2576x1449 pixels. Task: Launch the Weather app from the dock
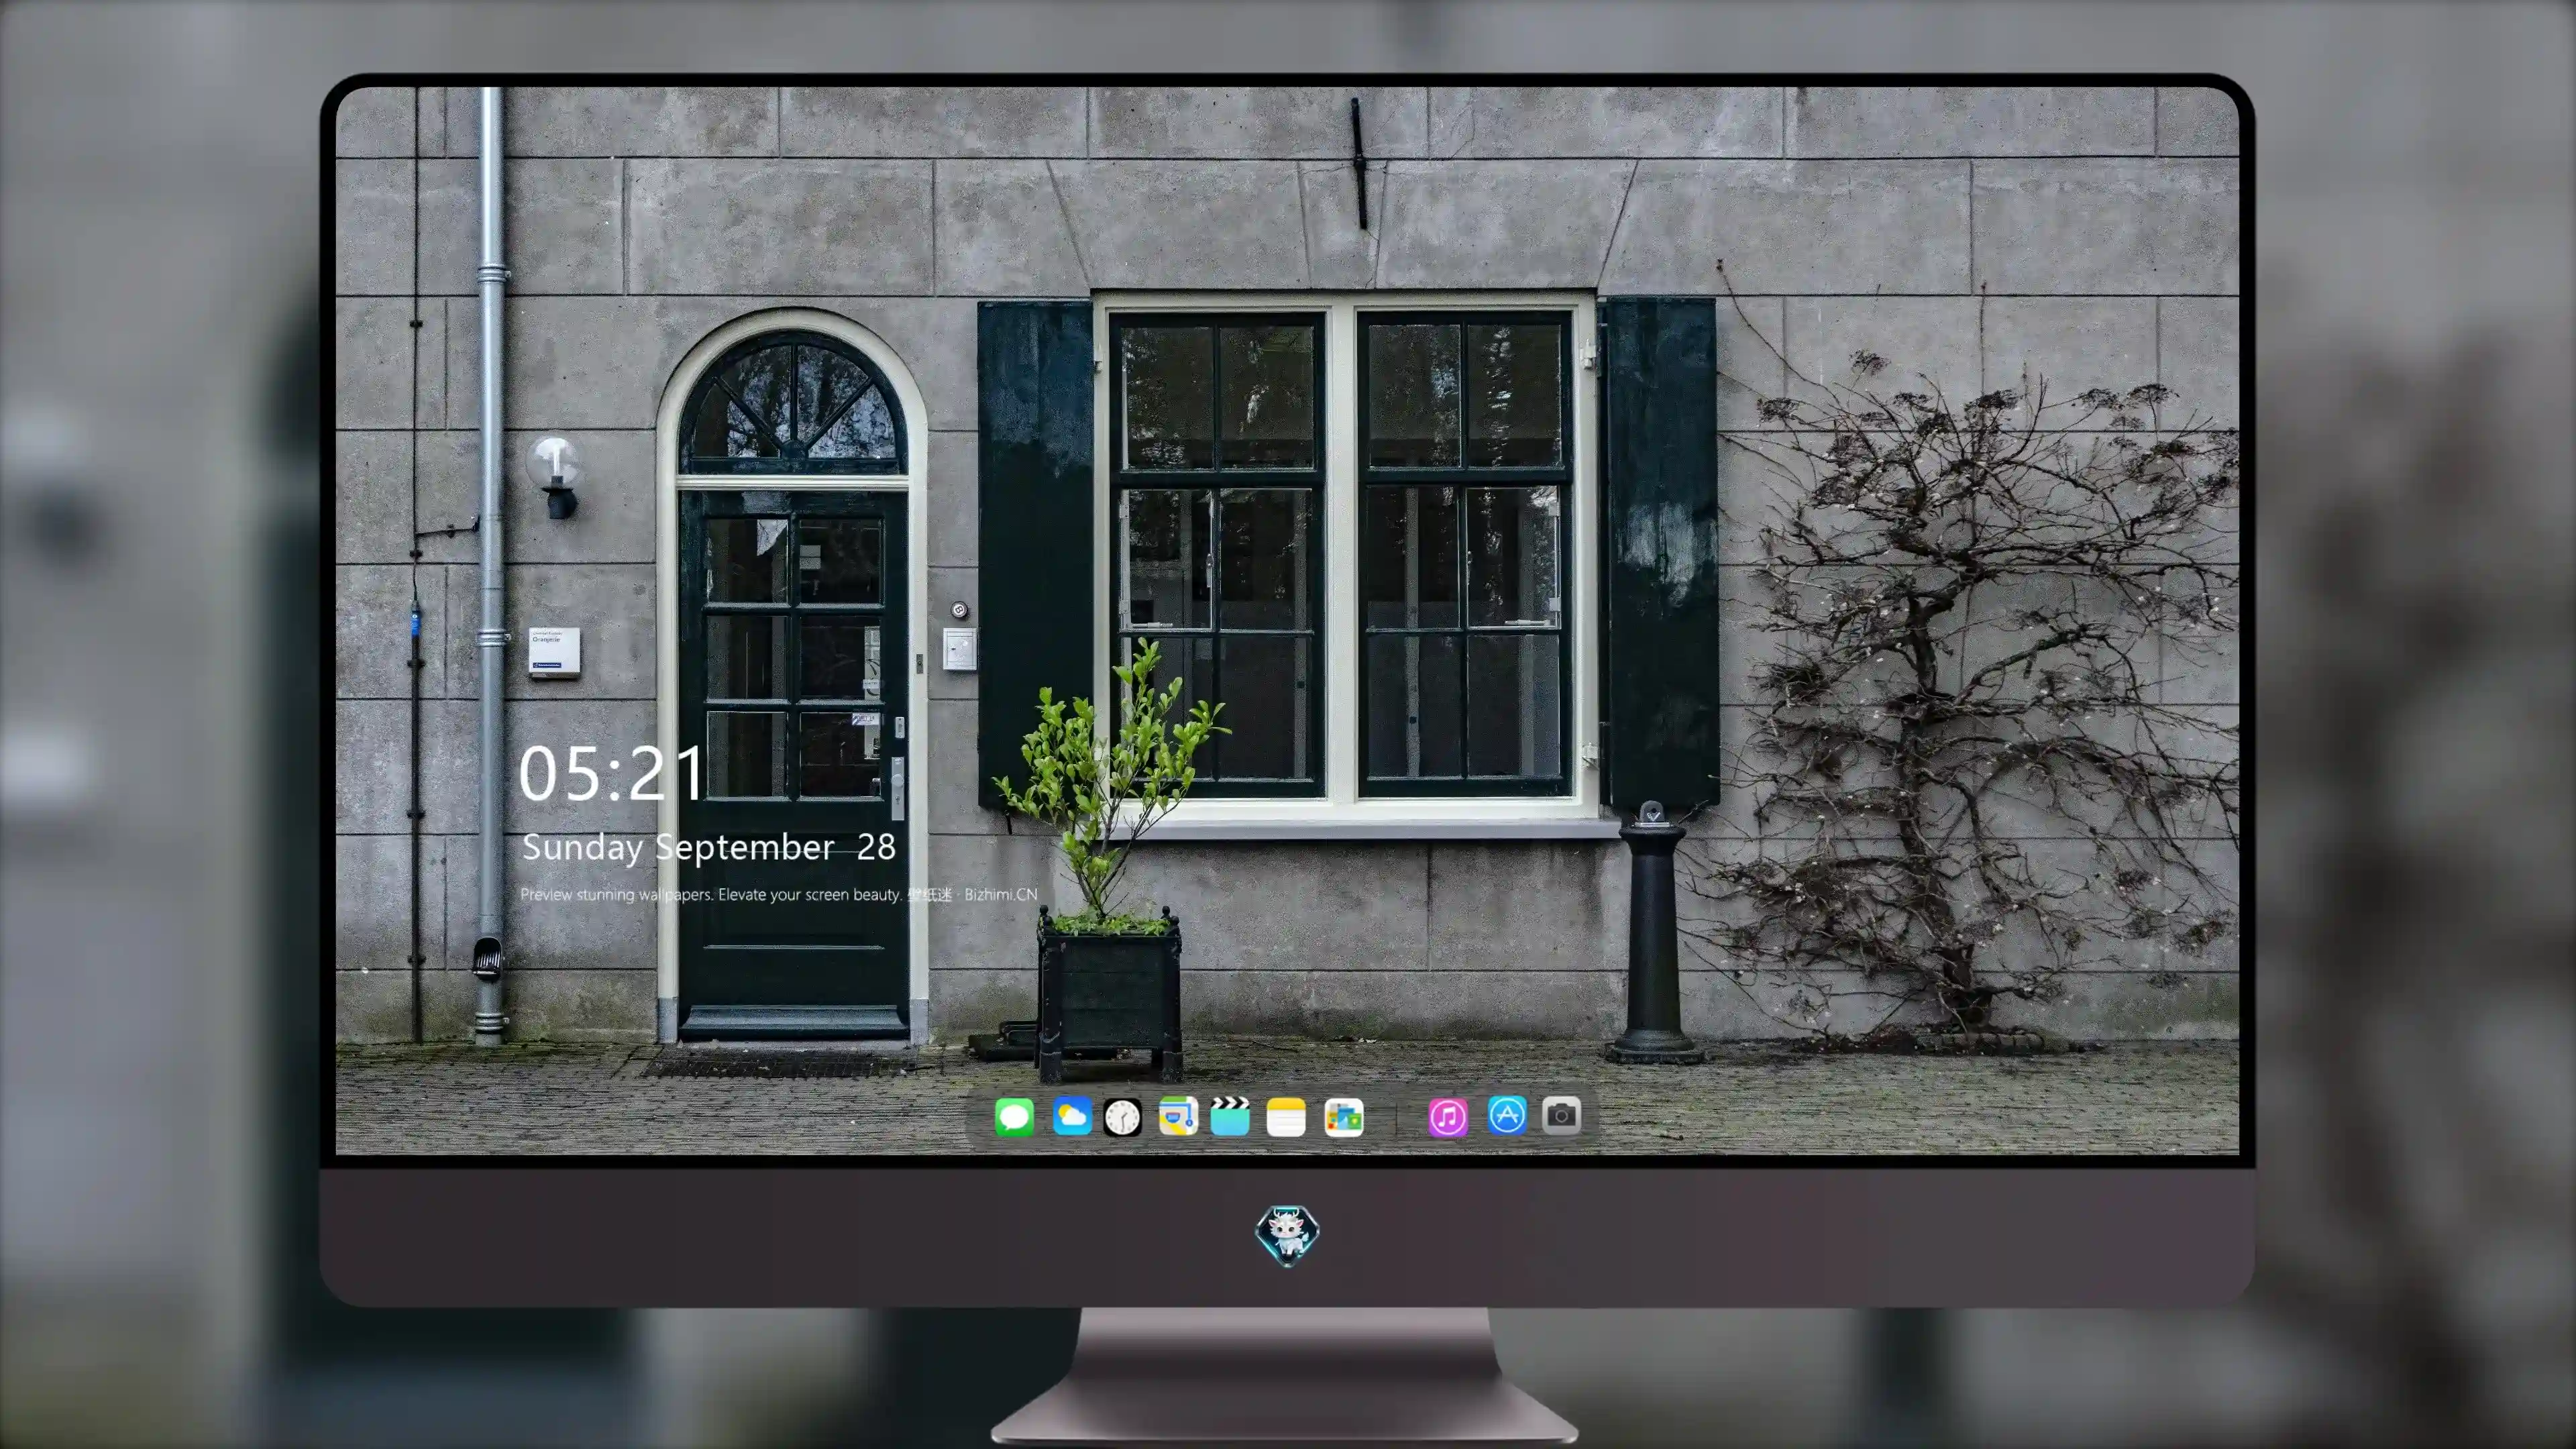coord(1071,1116)
